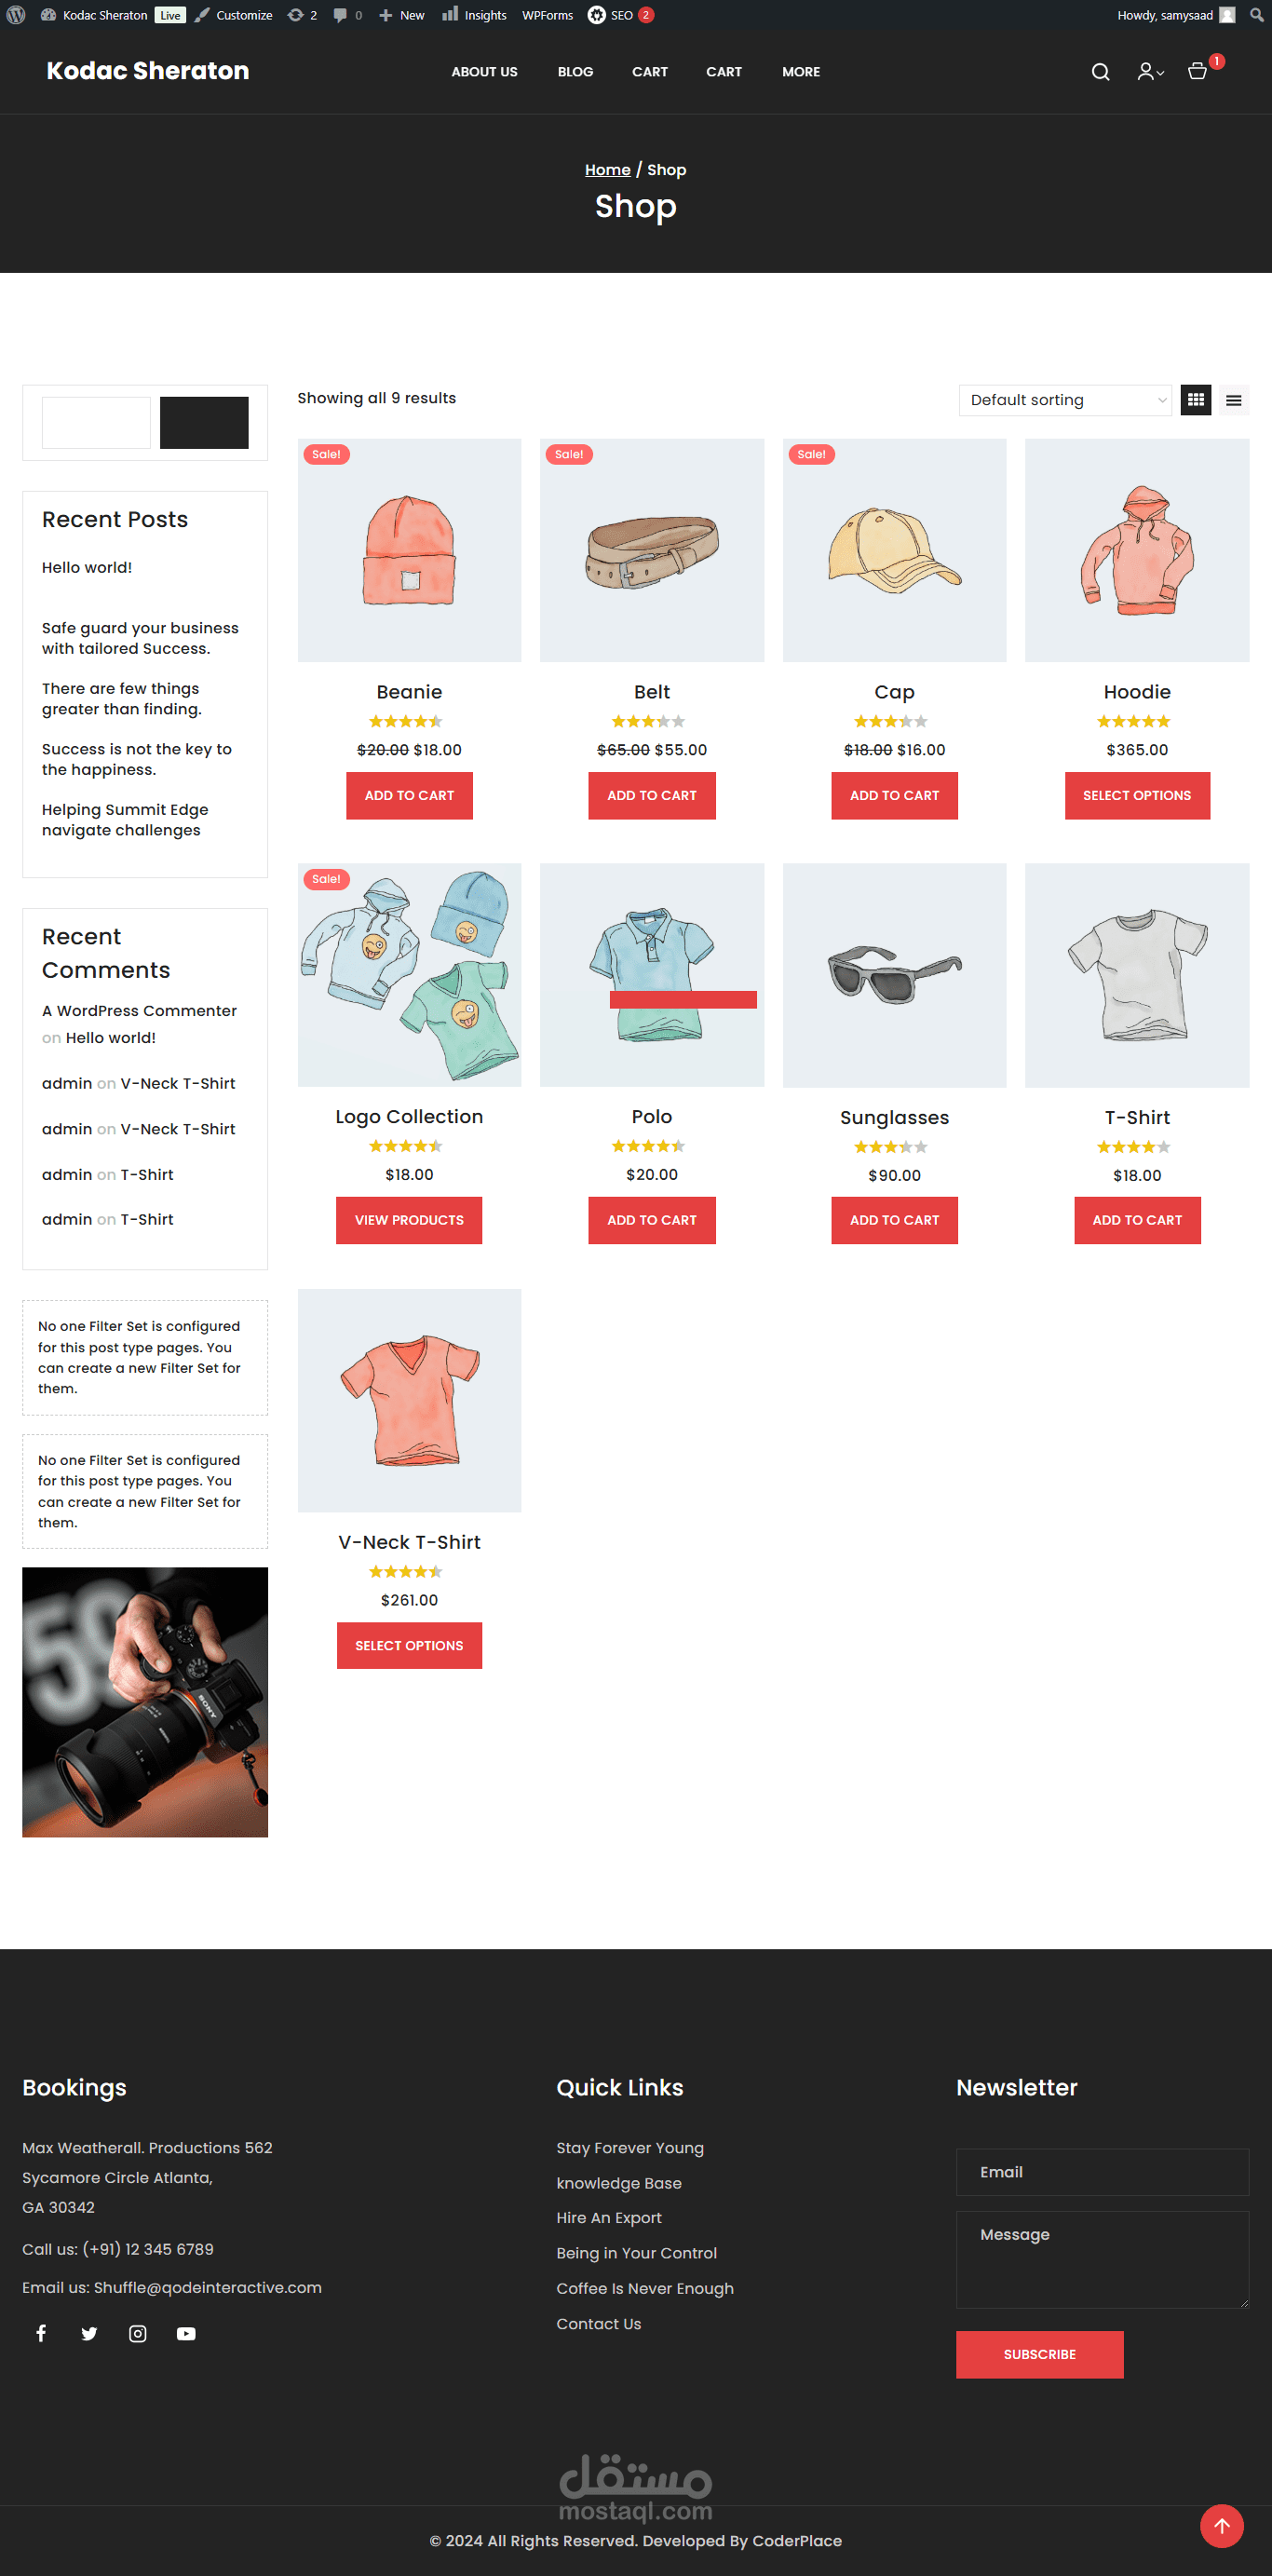This screenshot has width=1272, height=2576.
Task: Open the Default sorting dropdown
Action: point(1065,400)
